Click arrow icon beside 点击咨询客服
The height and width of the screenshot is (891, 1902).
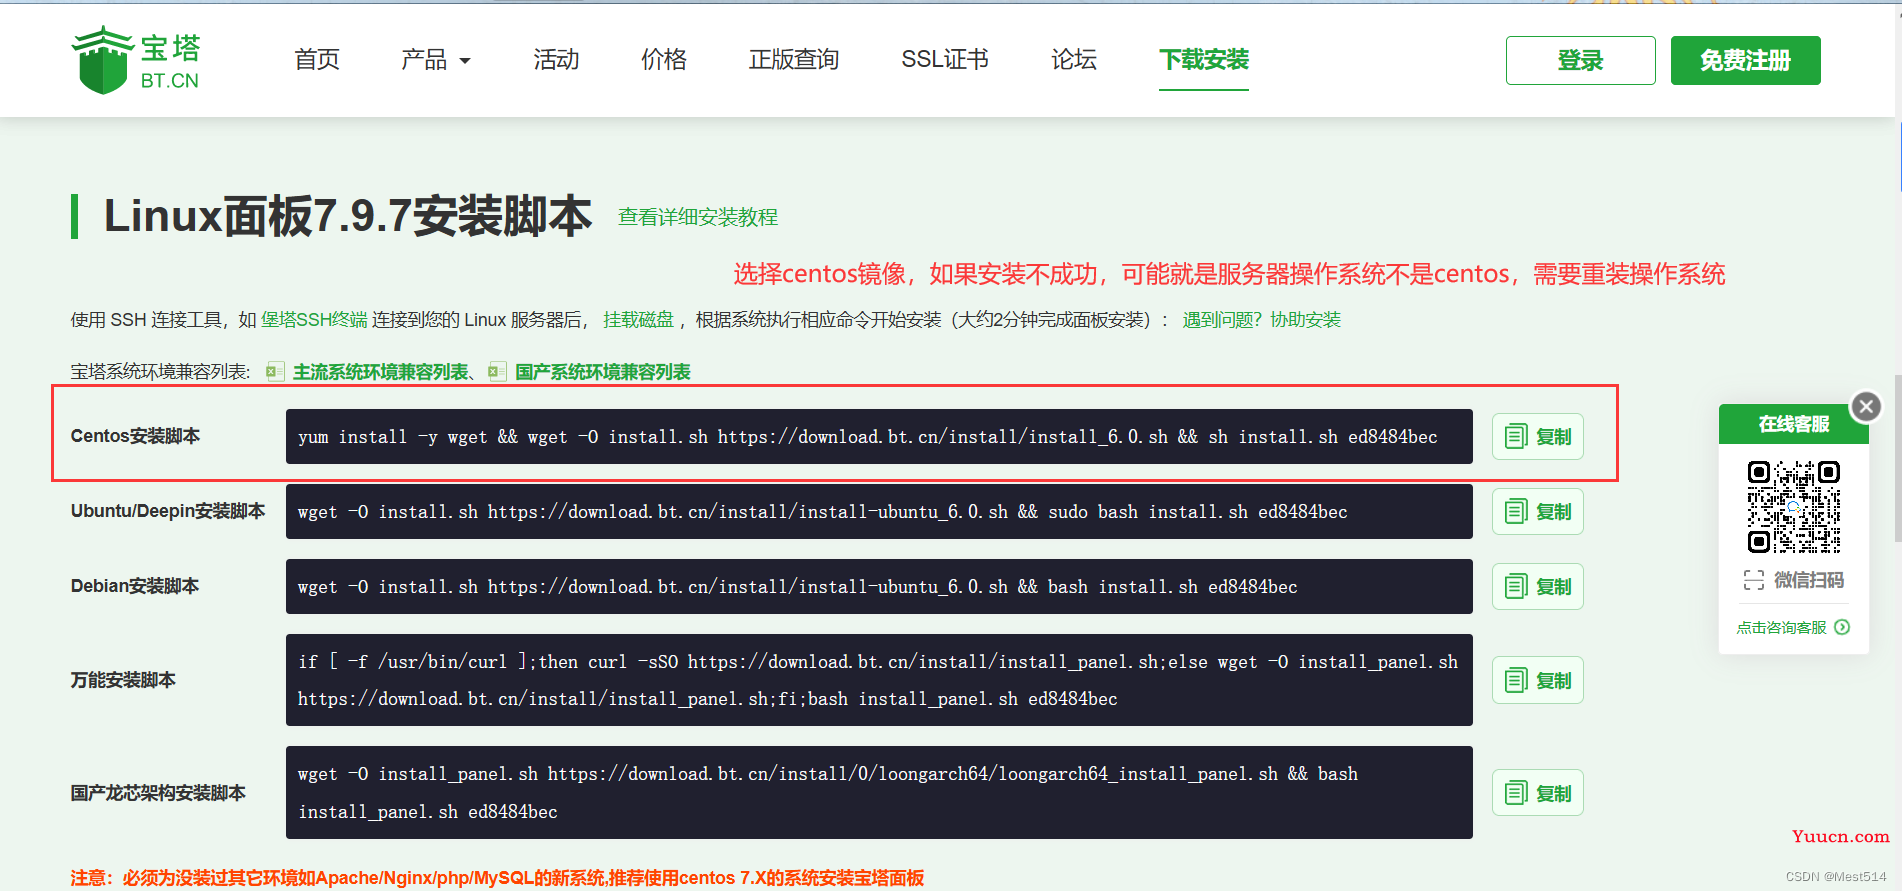click(x=1842, y=627)
